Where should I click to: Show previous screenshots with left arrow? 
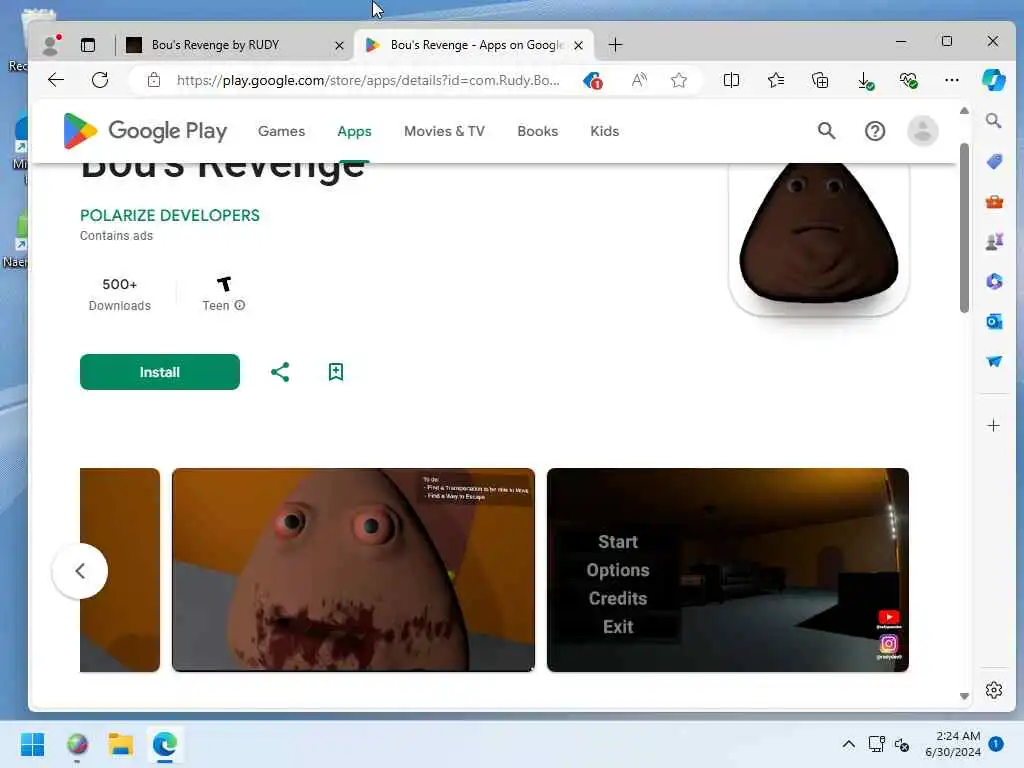tap(80, 571)
